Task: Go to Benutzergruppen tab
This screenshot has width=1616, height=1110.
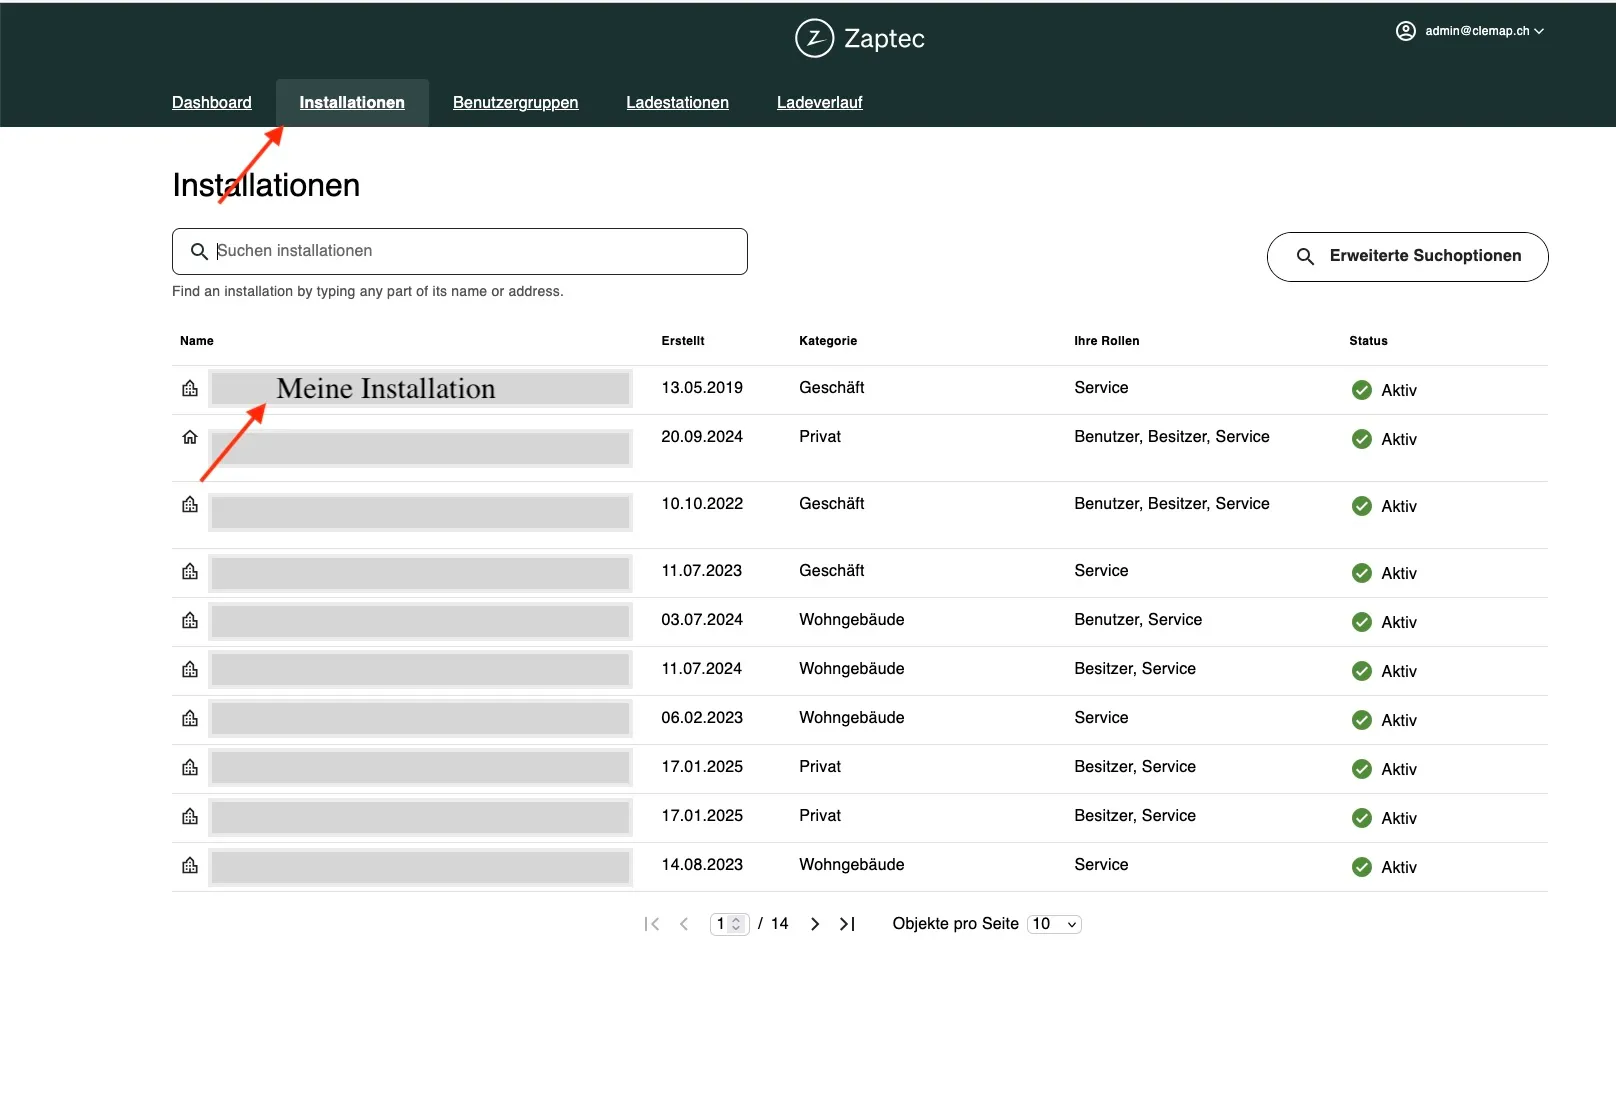Action: pyautogui.click(x=515, y=102)
